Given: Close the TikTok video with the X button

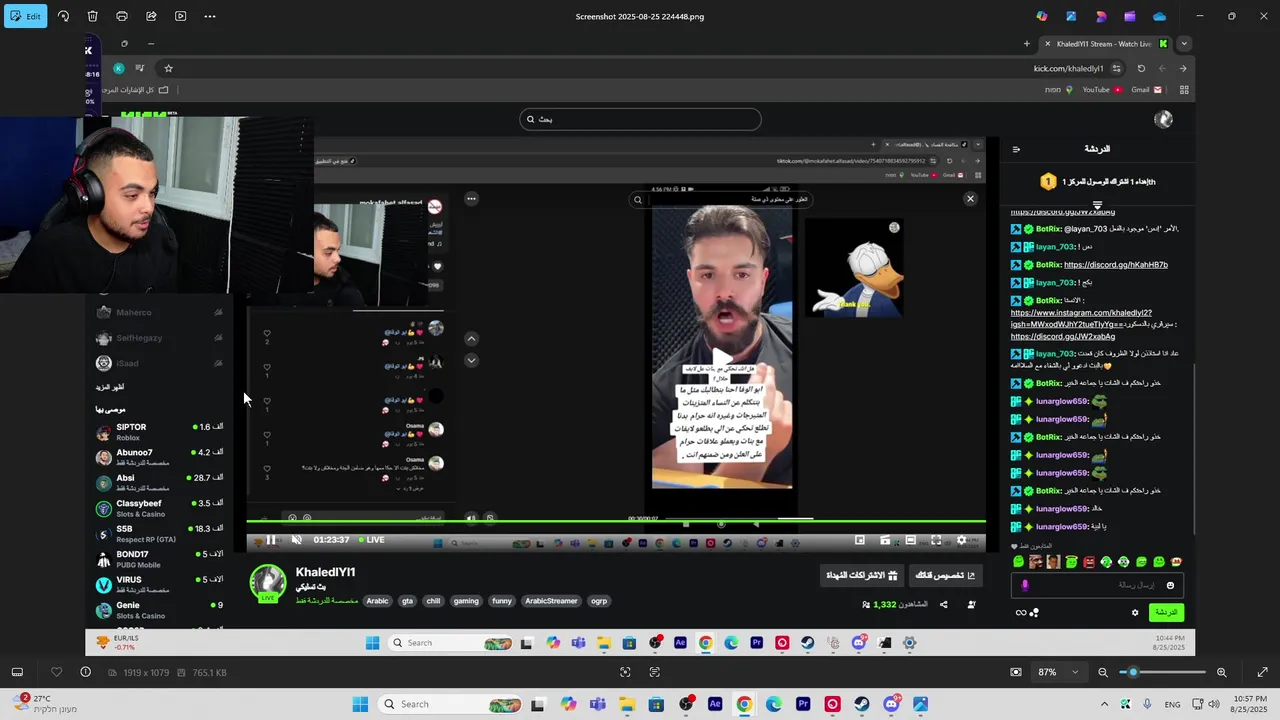Looking at the screenshot, I should (x=970, y=199).
